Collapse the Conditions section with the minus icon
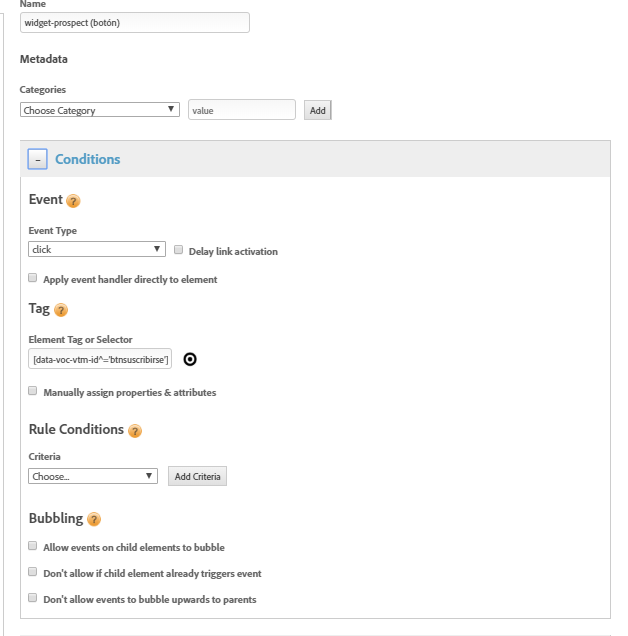The width and height of the screenshot is (628, 636). pyautogui.click(x=37, y=159)
